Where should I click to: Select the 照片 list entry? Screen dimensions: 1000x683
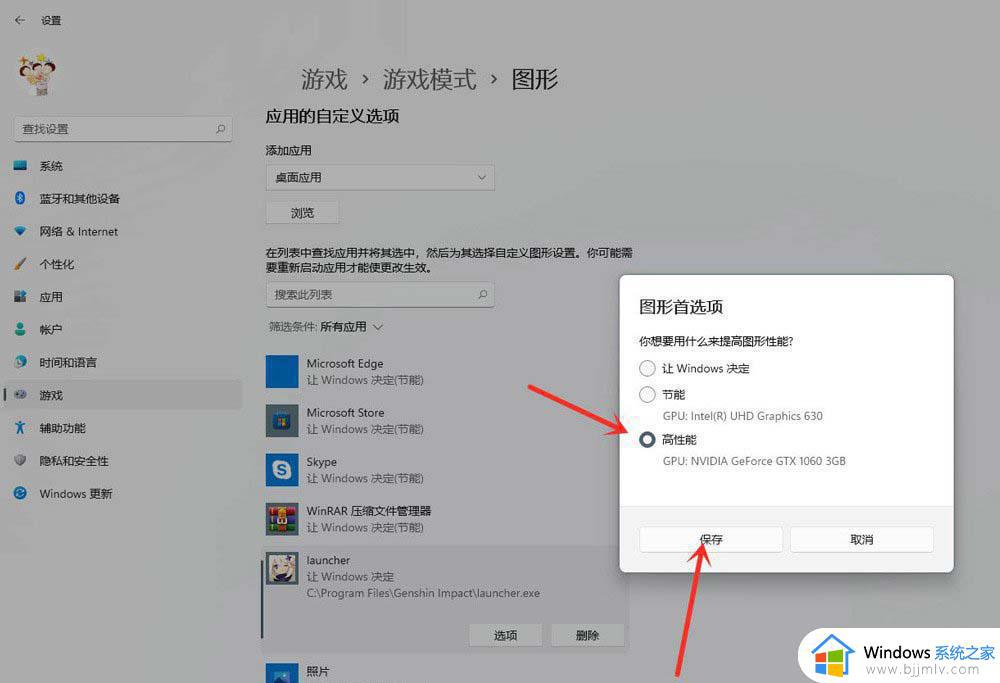(x=443, y=672)
